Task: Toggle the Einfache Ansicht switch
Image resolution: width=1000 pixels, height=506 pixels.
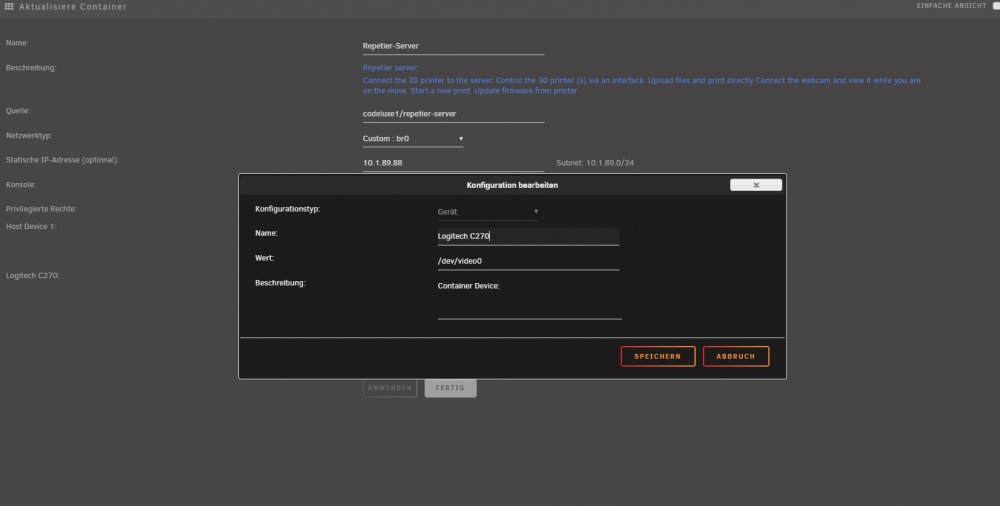Action: (996, 6)
